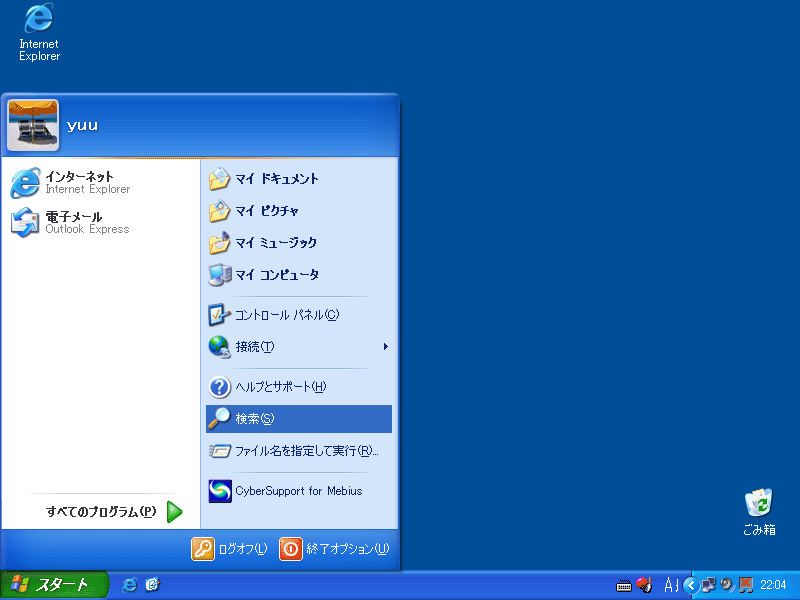Viewport: 800px width, 600px height.
Task: Click the volume speaker tray icon
Action: tap(727, 585)
